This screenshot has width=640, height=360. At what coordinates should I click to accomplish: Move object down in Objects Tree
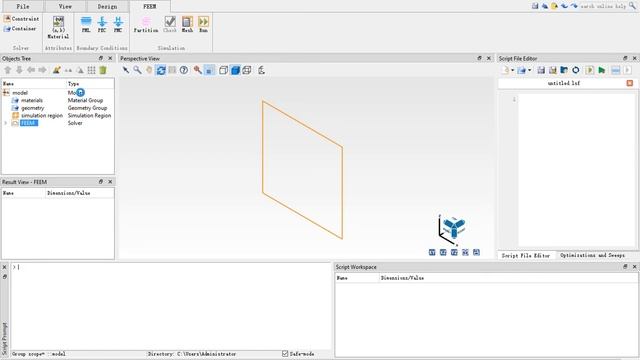click(x=19, y=70)
